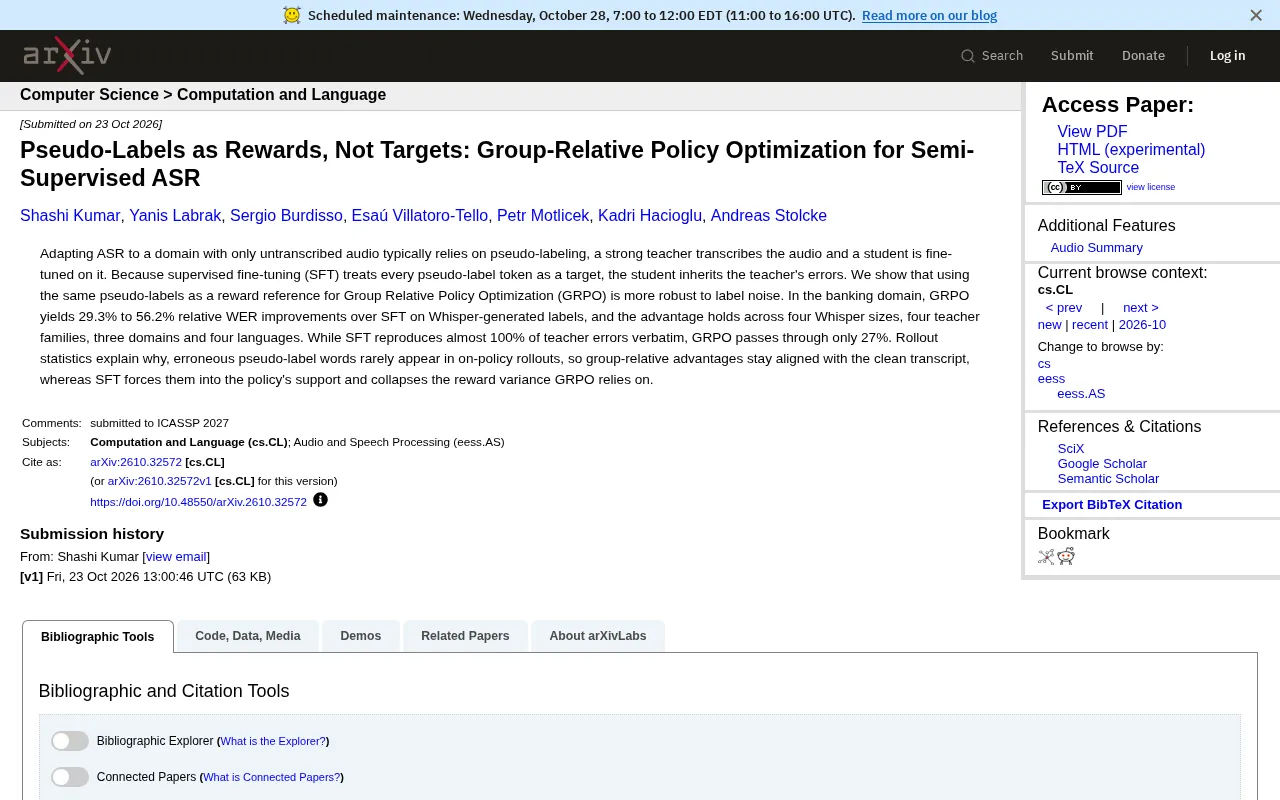Download the TeX Source
This screenshot has height=800, width=1280.
tap(1098, 168)
